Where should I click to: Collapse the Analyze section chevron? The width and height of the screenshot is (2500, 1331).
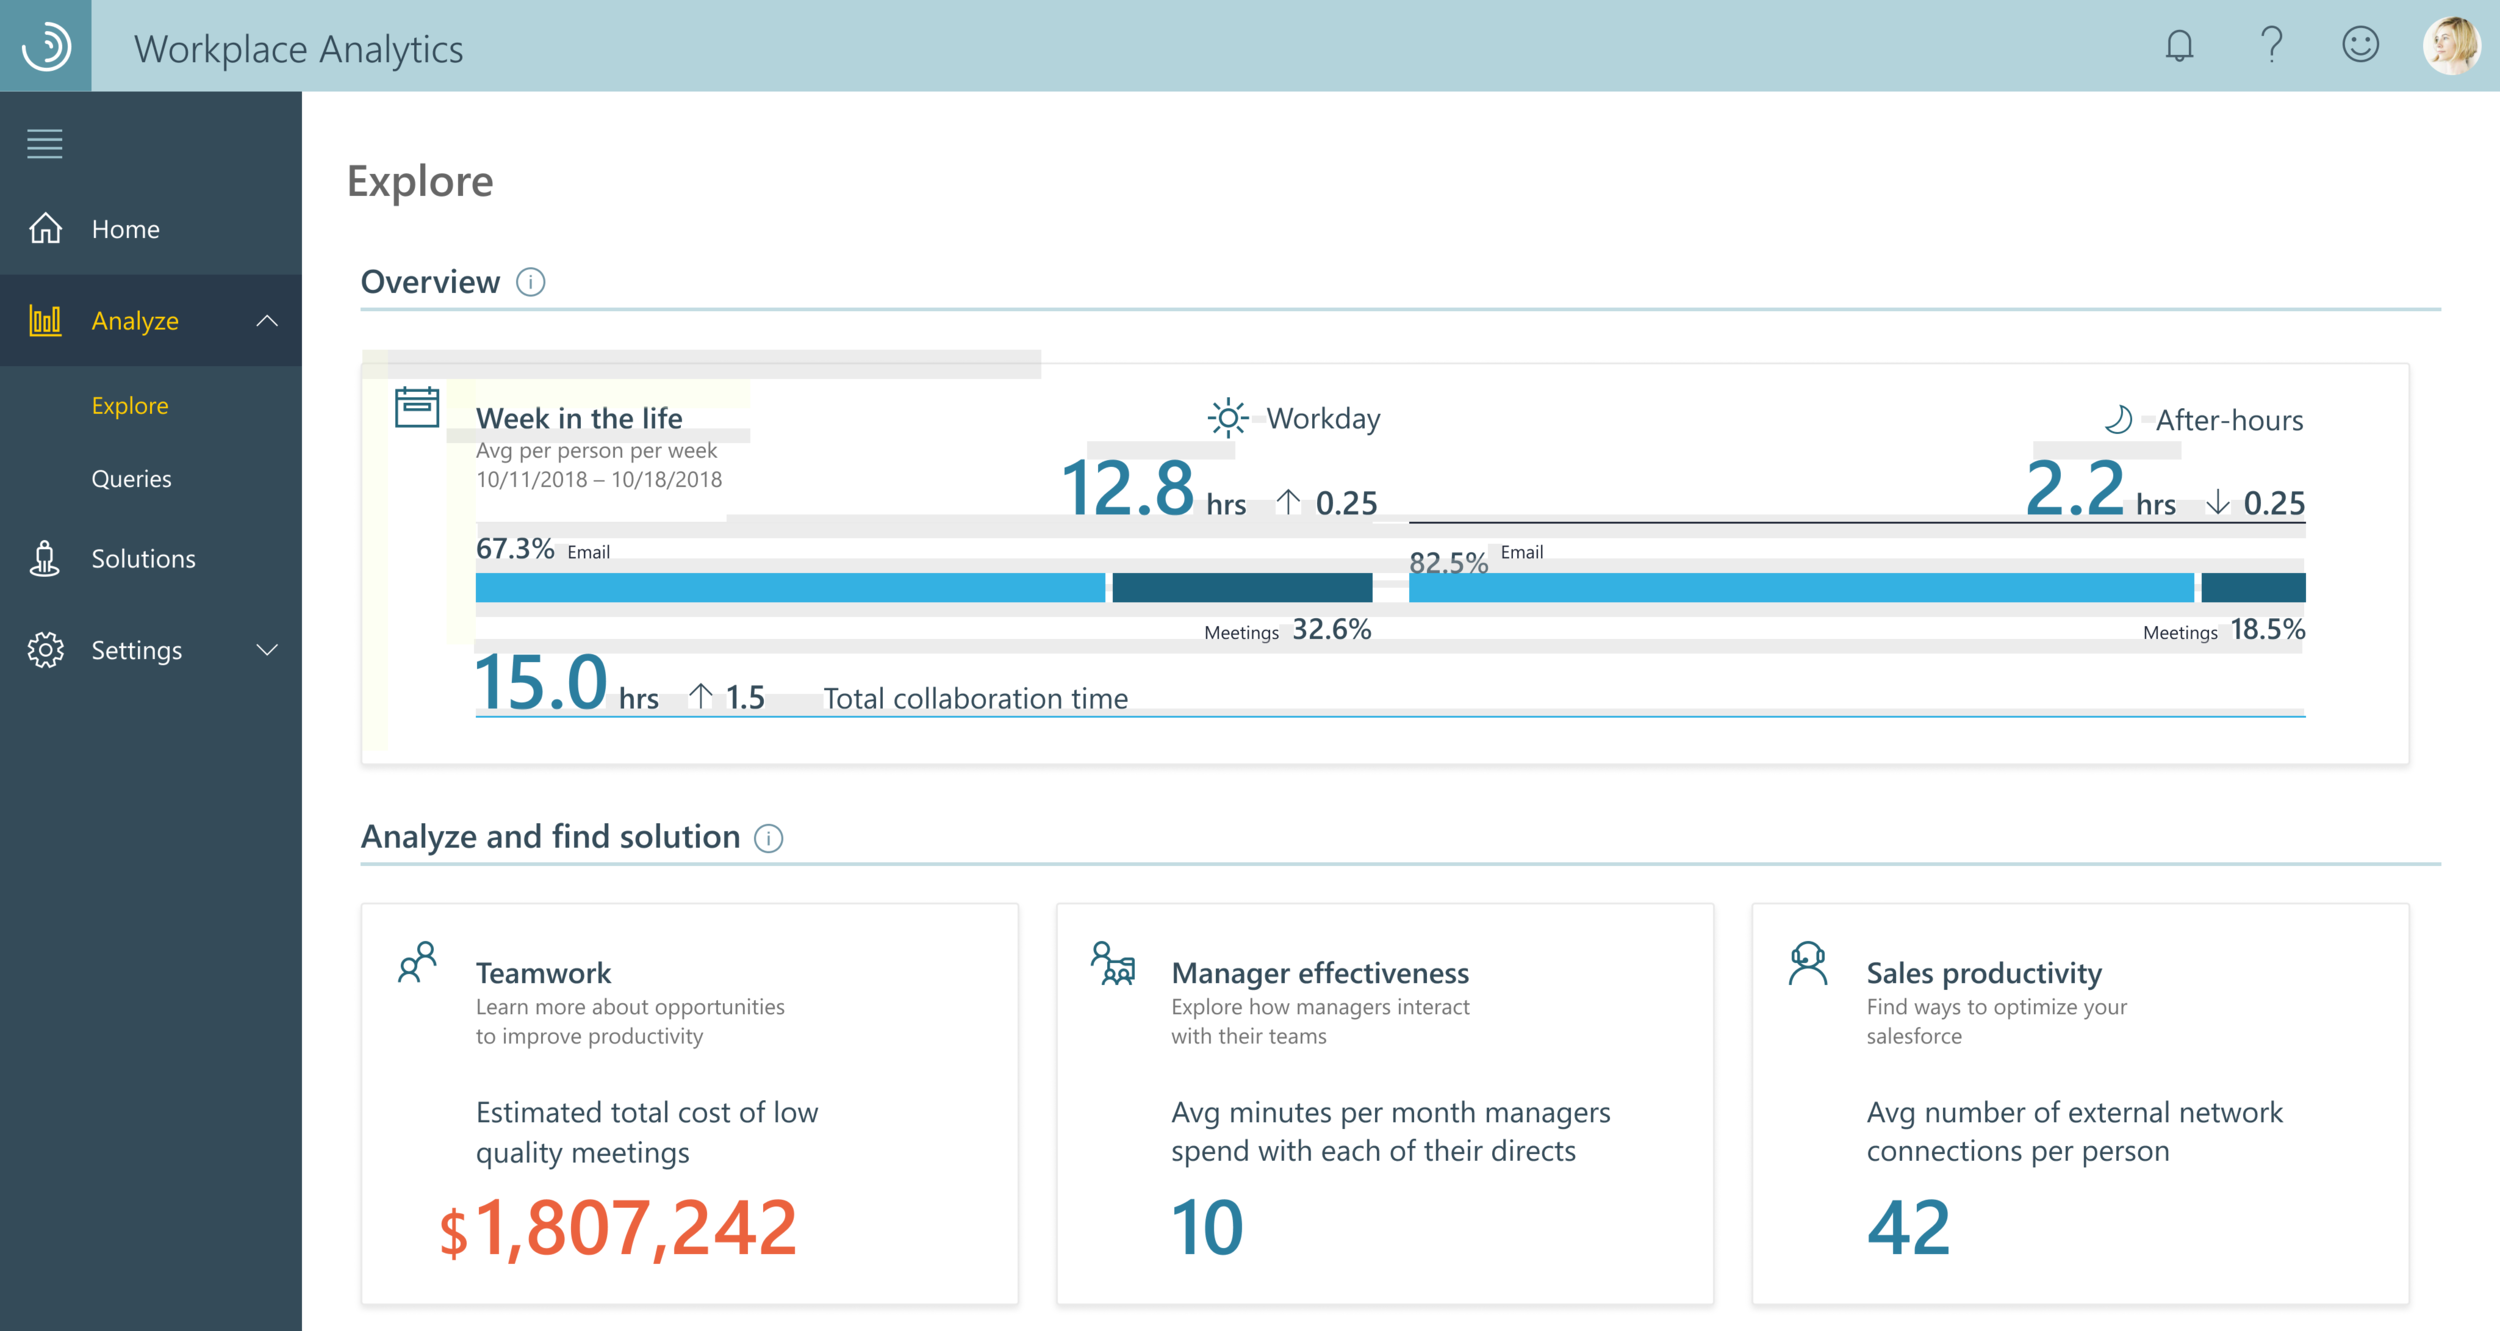(x=267, y=321)
